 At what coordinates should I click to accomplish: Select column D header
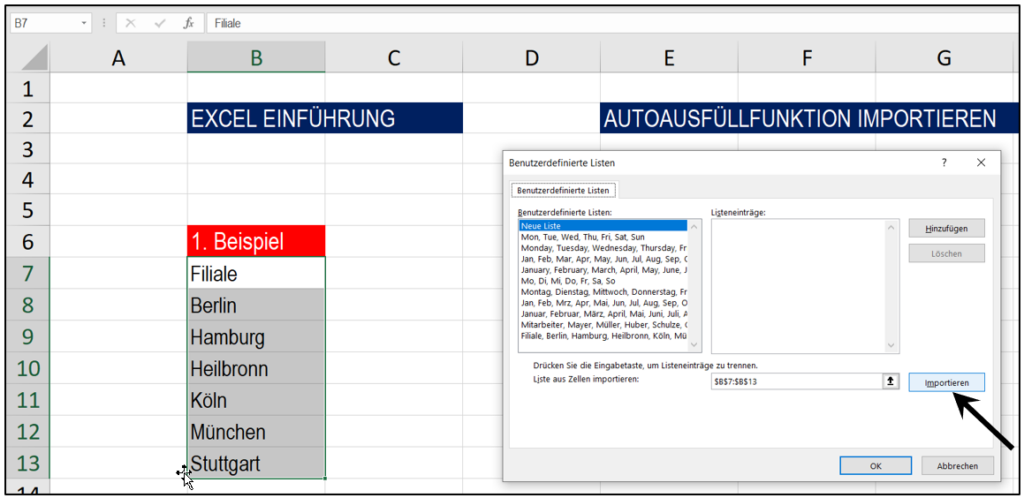(532, 58)
